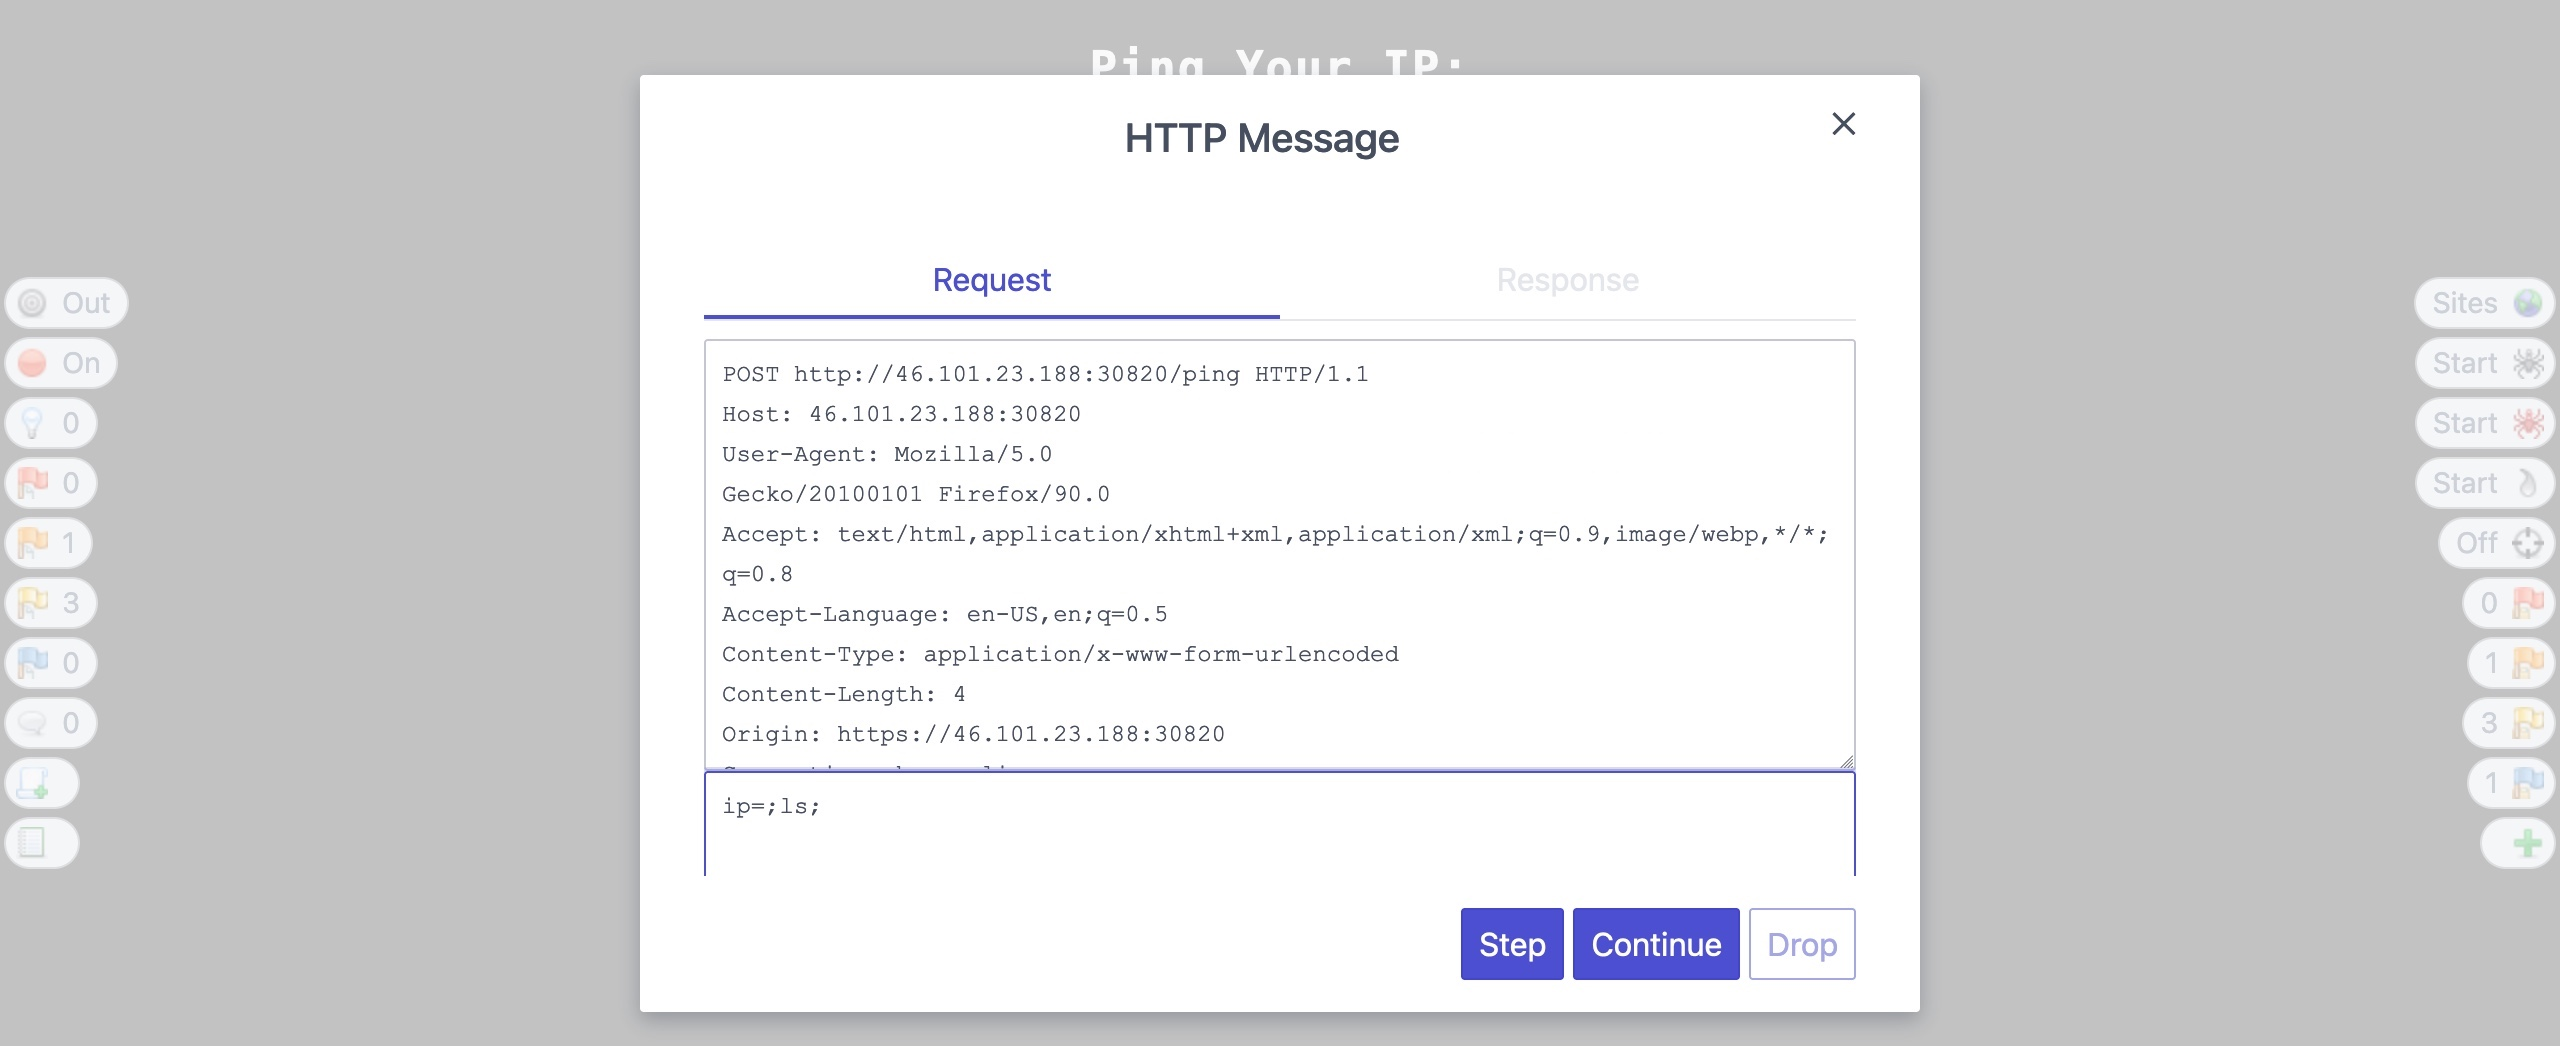Expand left orange flag alerts showing 1
The height and width of the screenshot is (1046, 2560).
pos(48,543)
